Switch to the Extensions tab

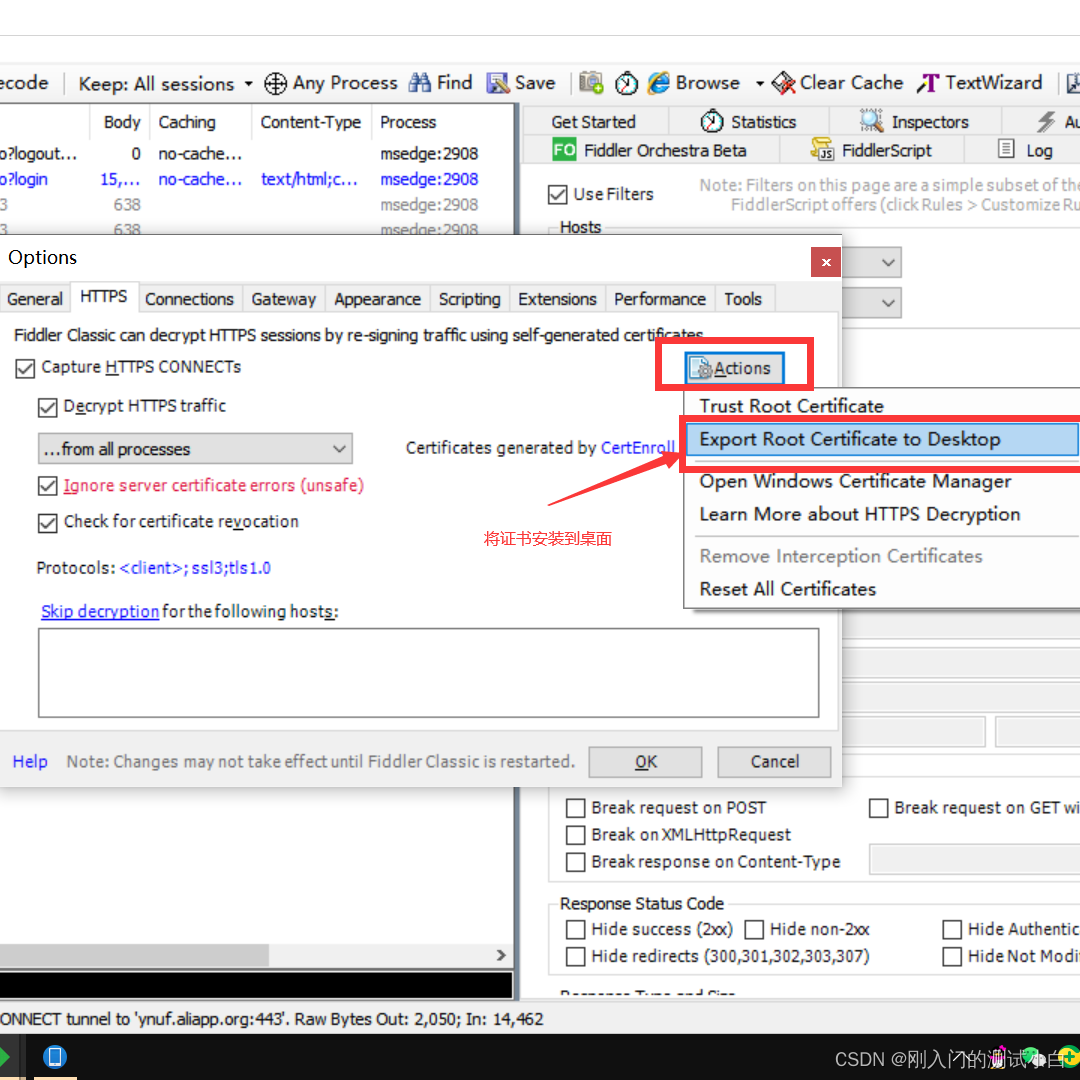click(557, 299)
